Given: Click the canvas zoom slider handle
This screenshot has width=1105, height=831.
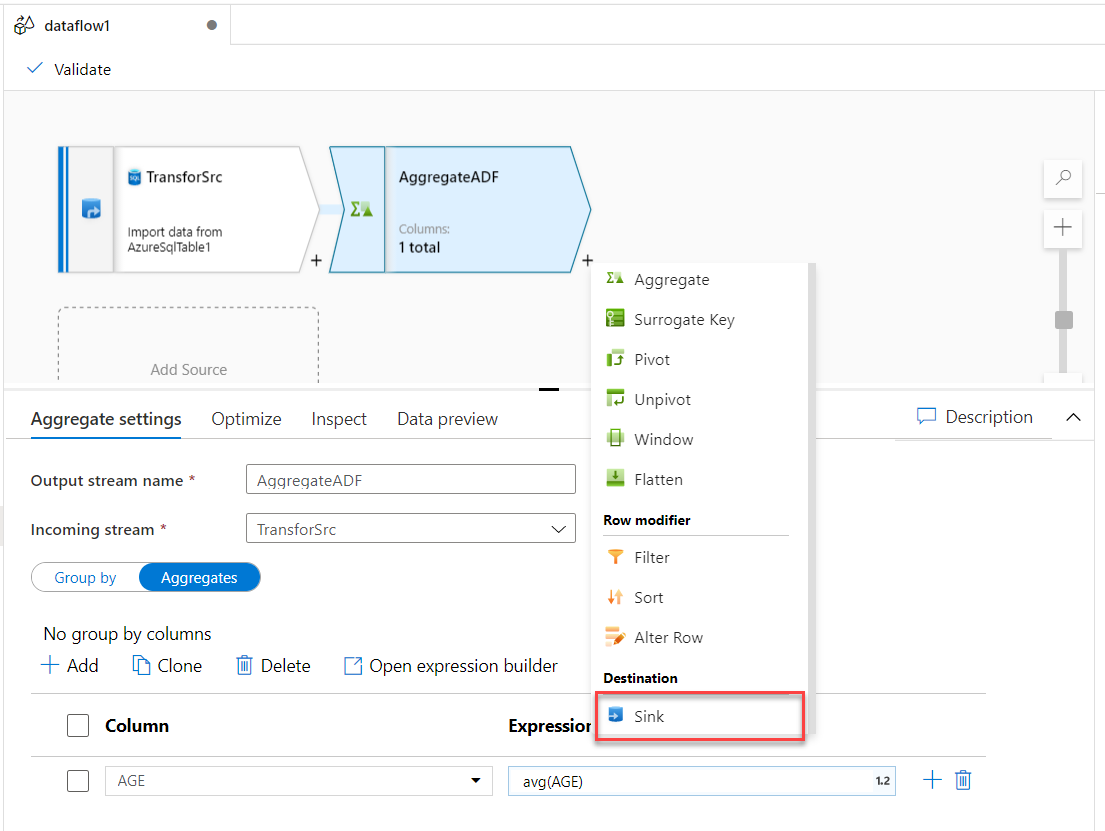Looking at the screenshot, I should point(1064,320).
